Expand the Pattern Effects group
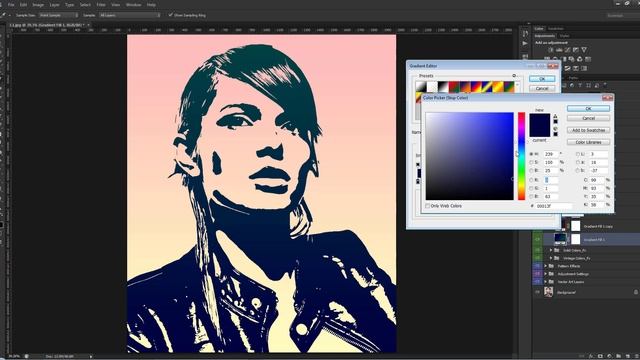640x360 pixels. pyautogui.click(x=546, y=266)
